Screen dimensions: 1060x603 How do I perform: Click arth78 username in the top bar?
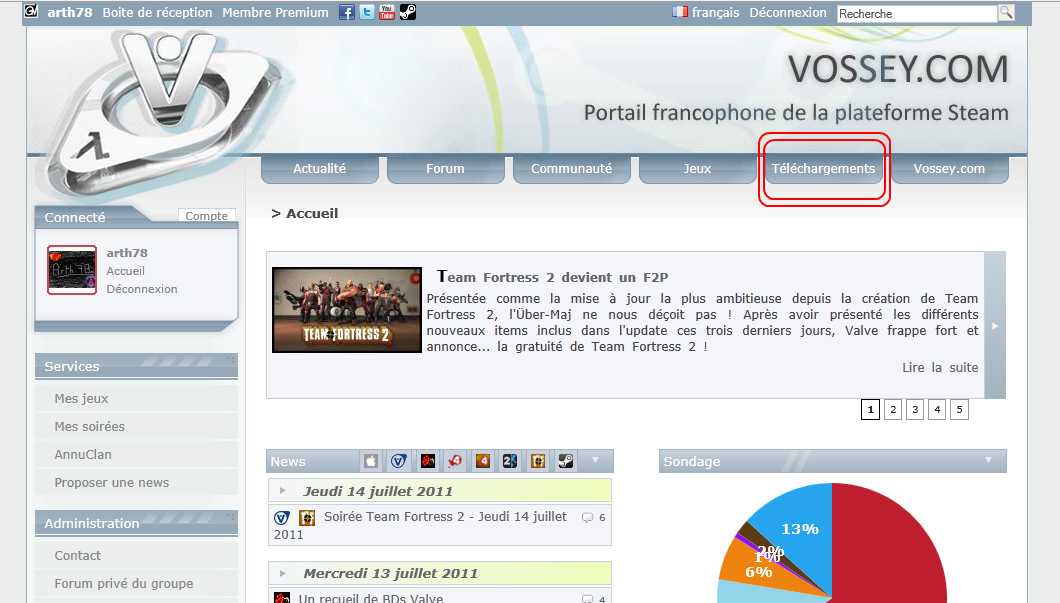(x=70, y=12)
